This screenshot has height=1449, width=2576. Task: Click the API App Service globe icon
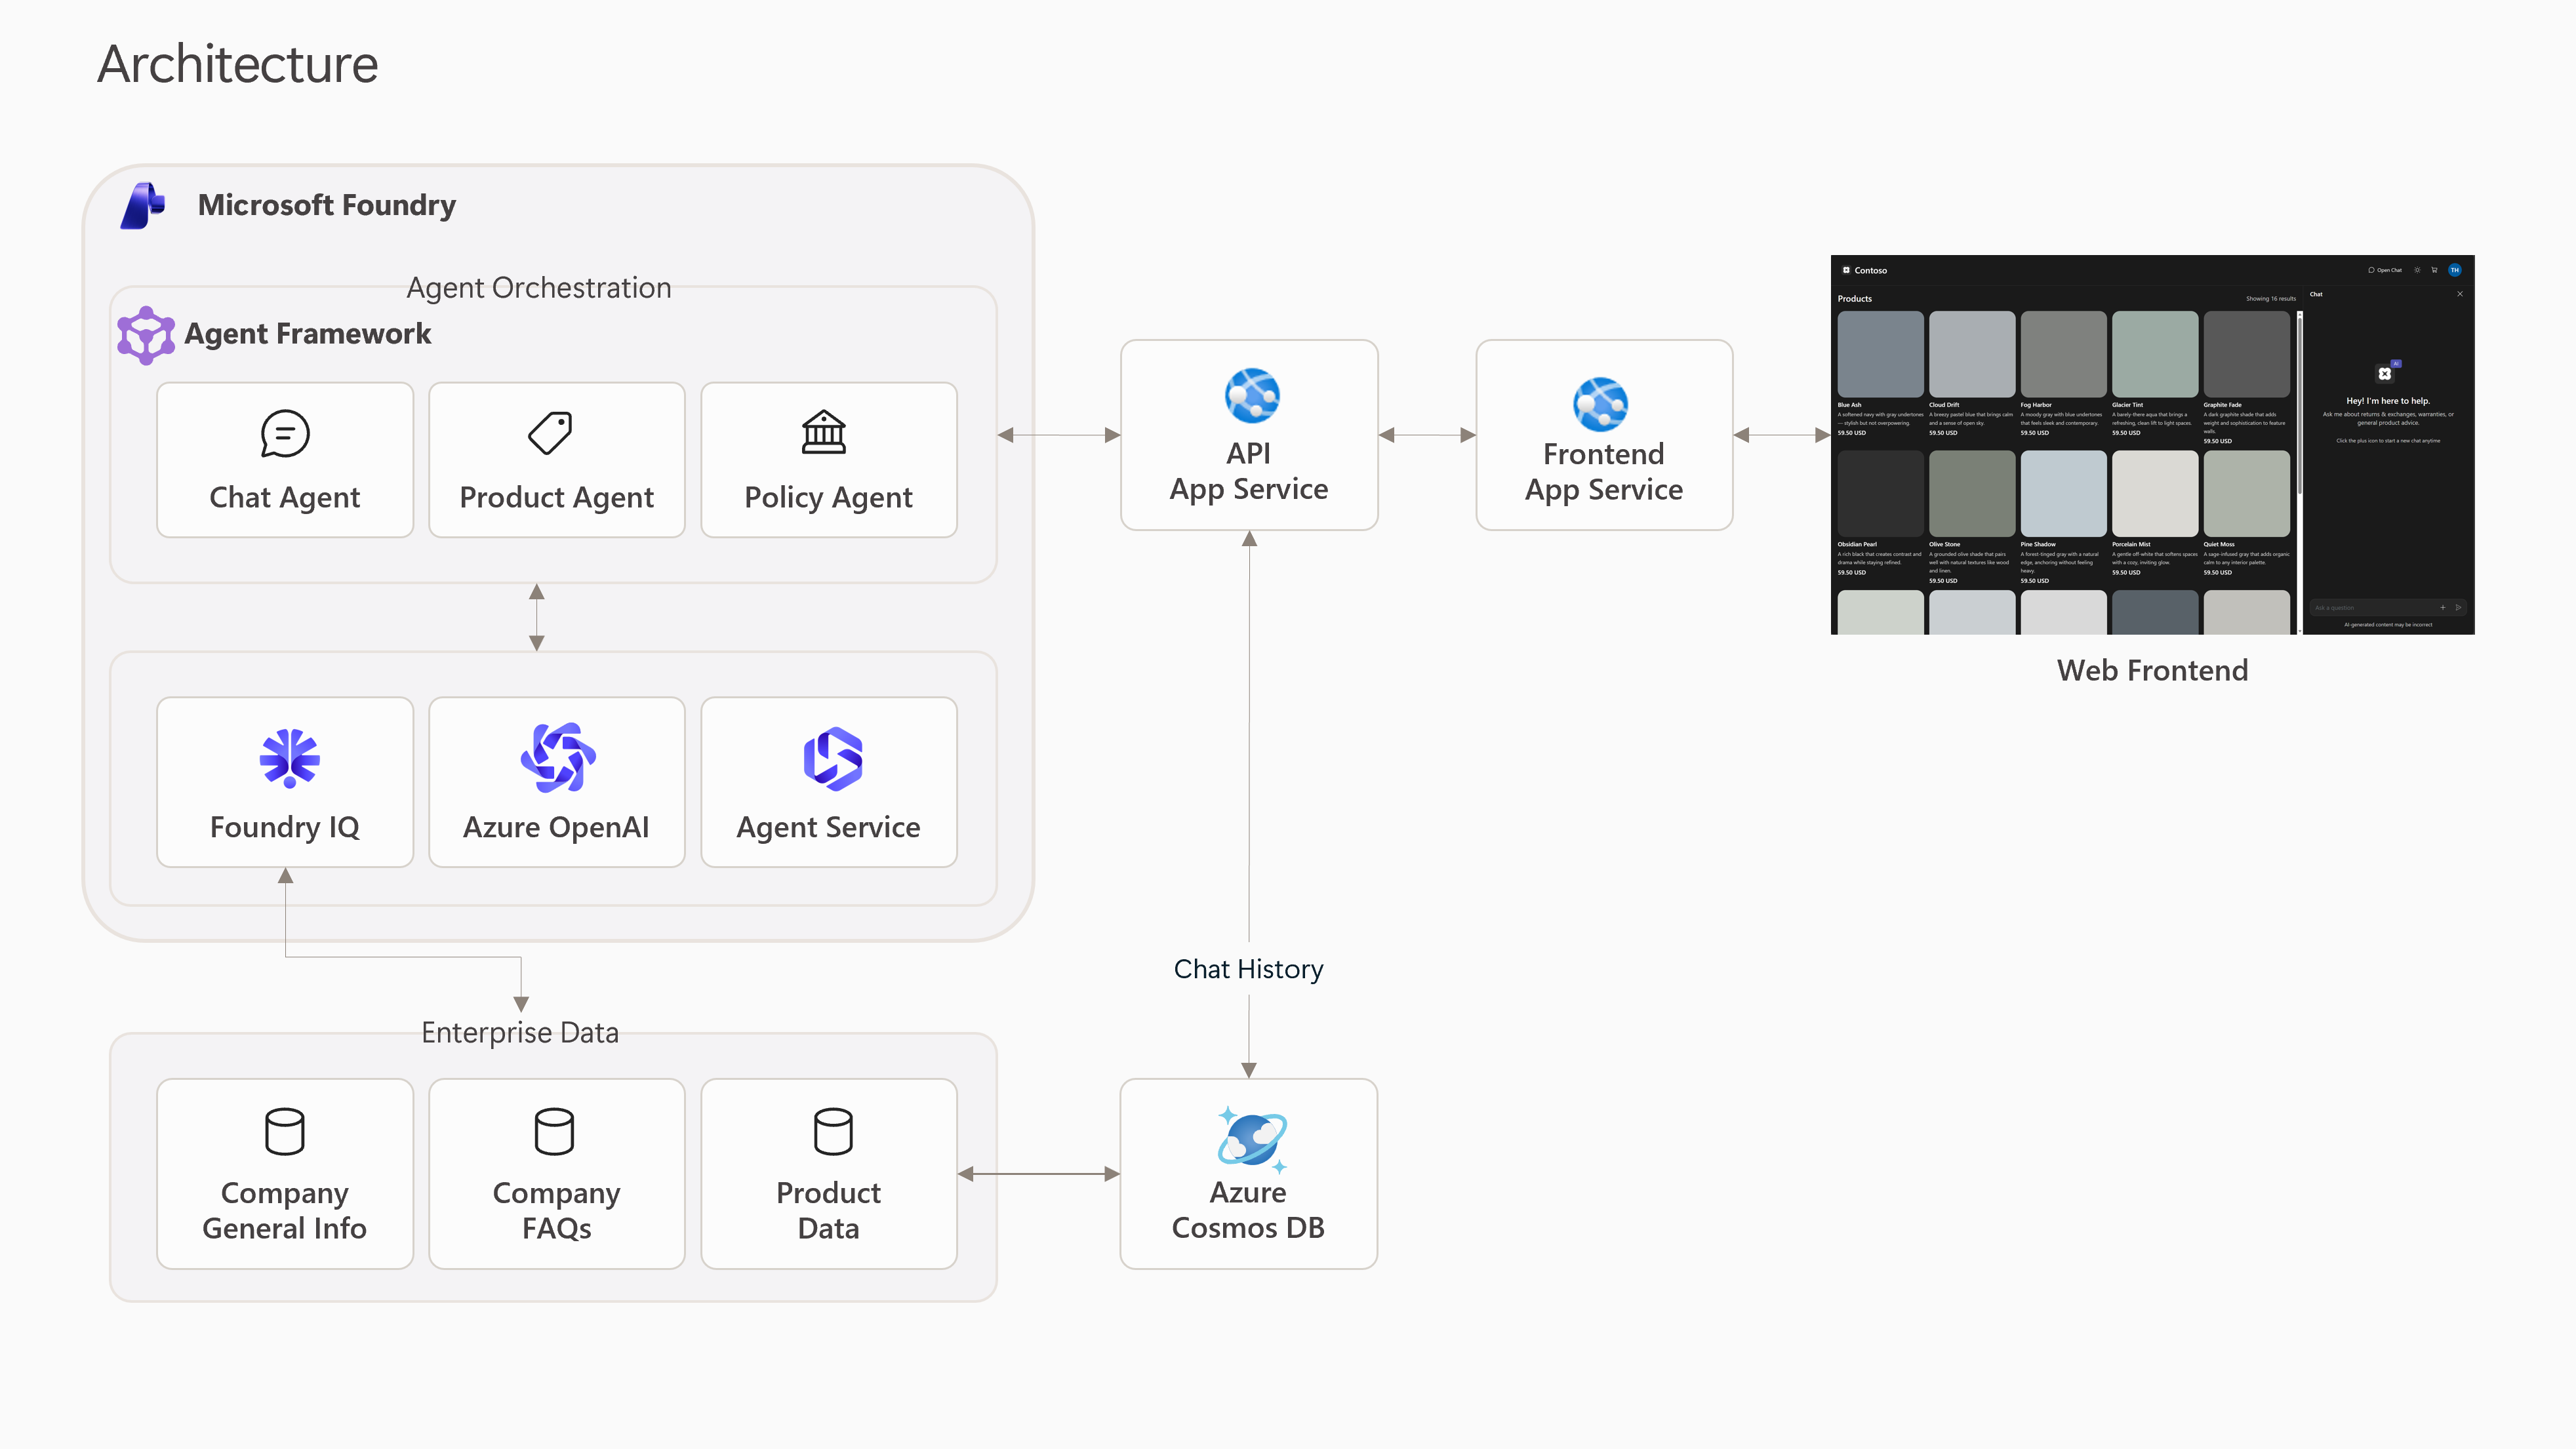(1252, 396)
